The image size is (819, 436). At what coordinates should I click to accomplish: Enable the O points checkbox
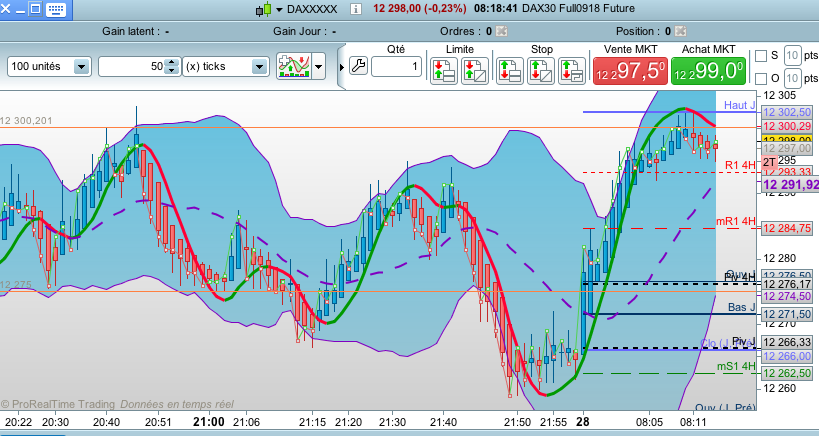(x=761, y=79)
